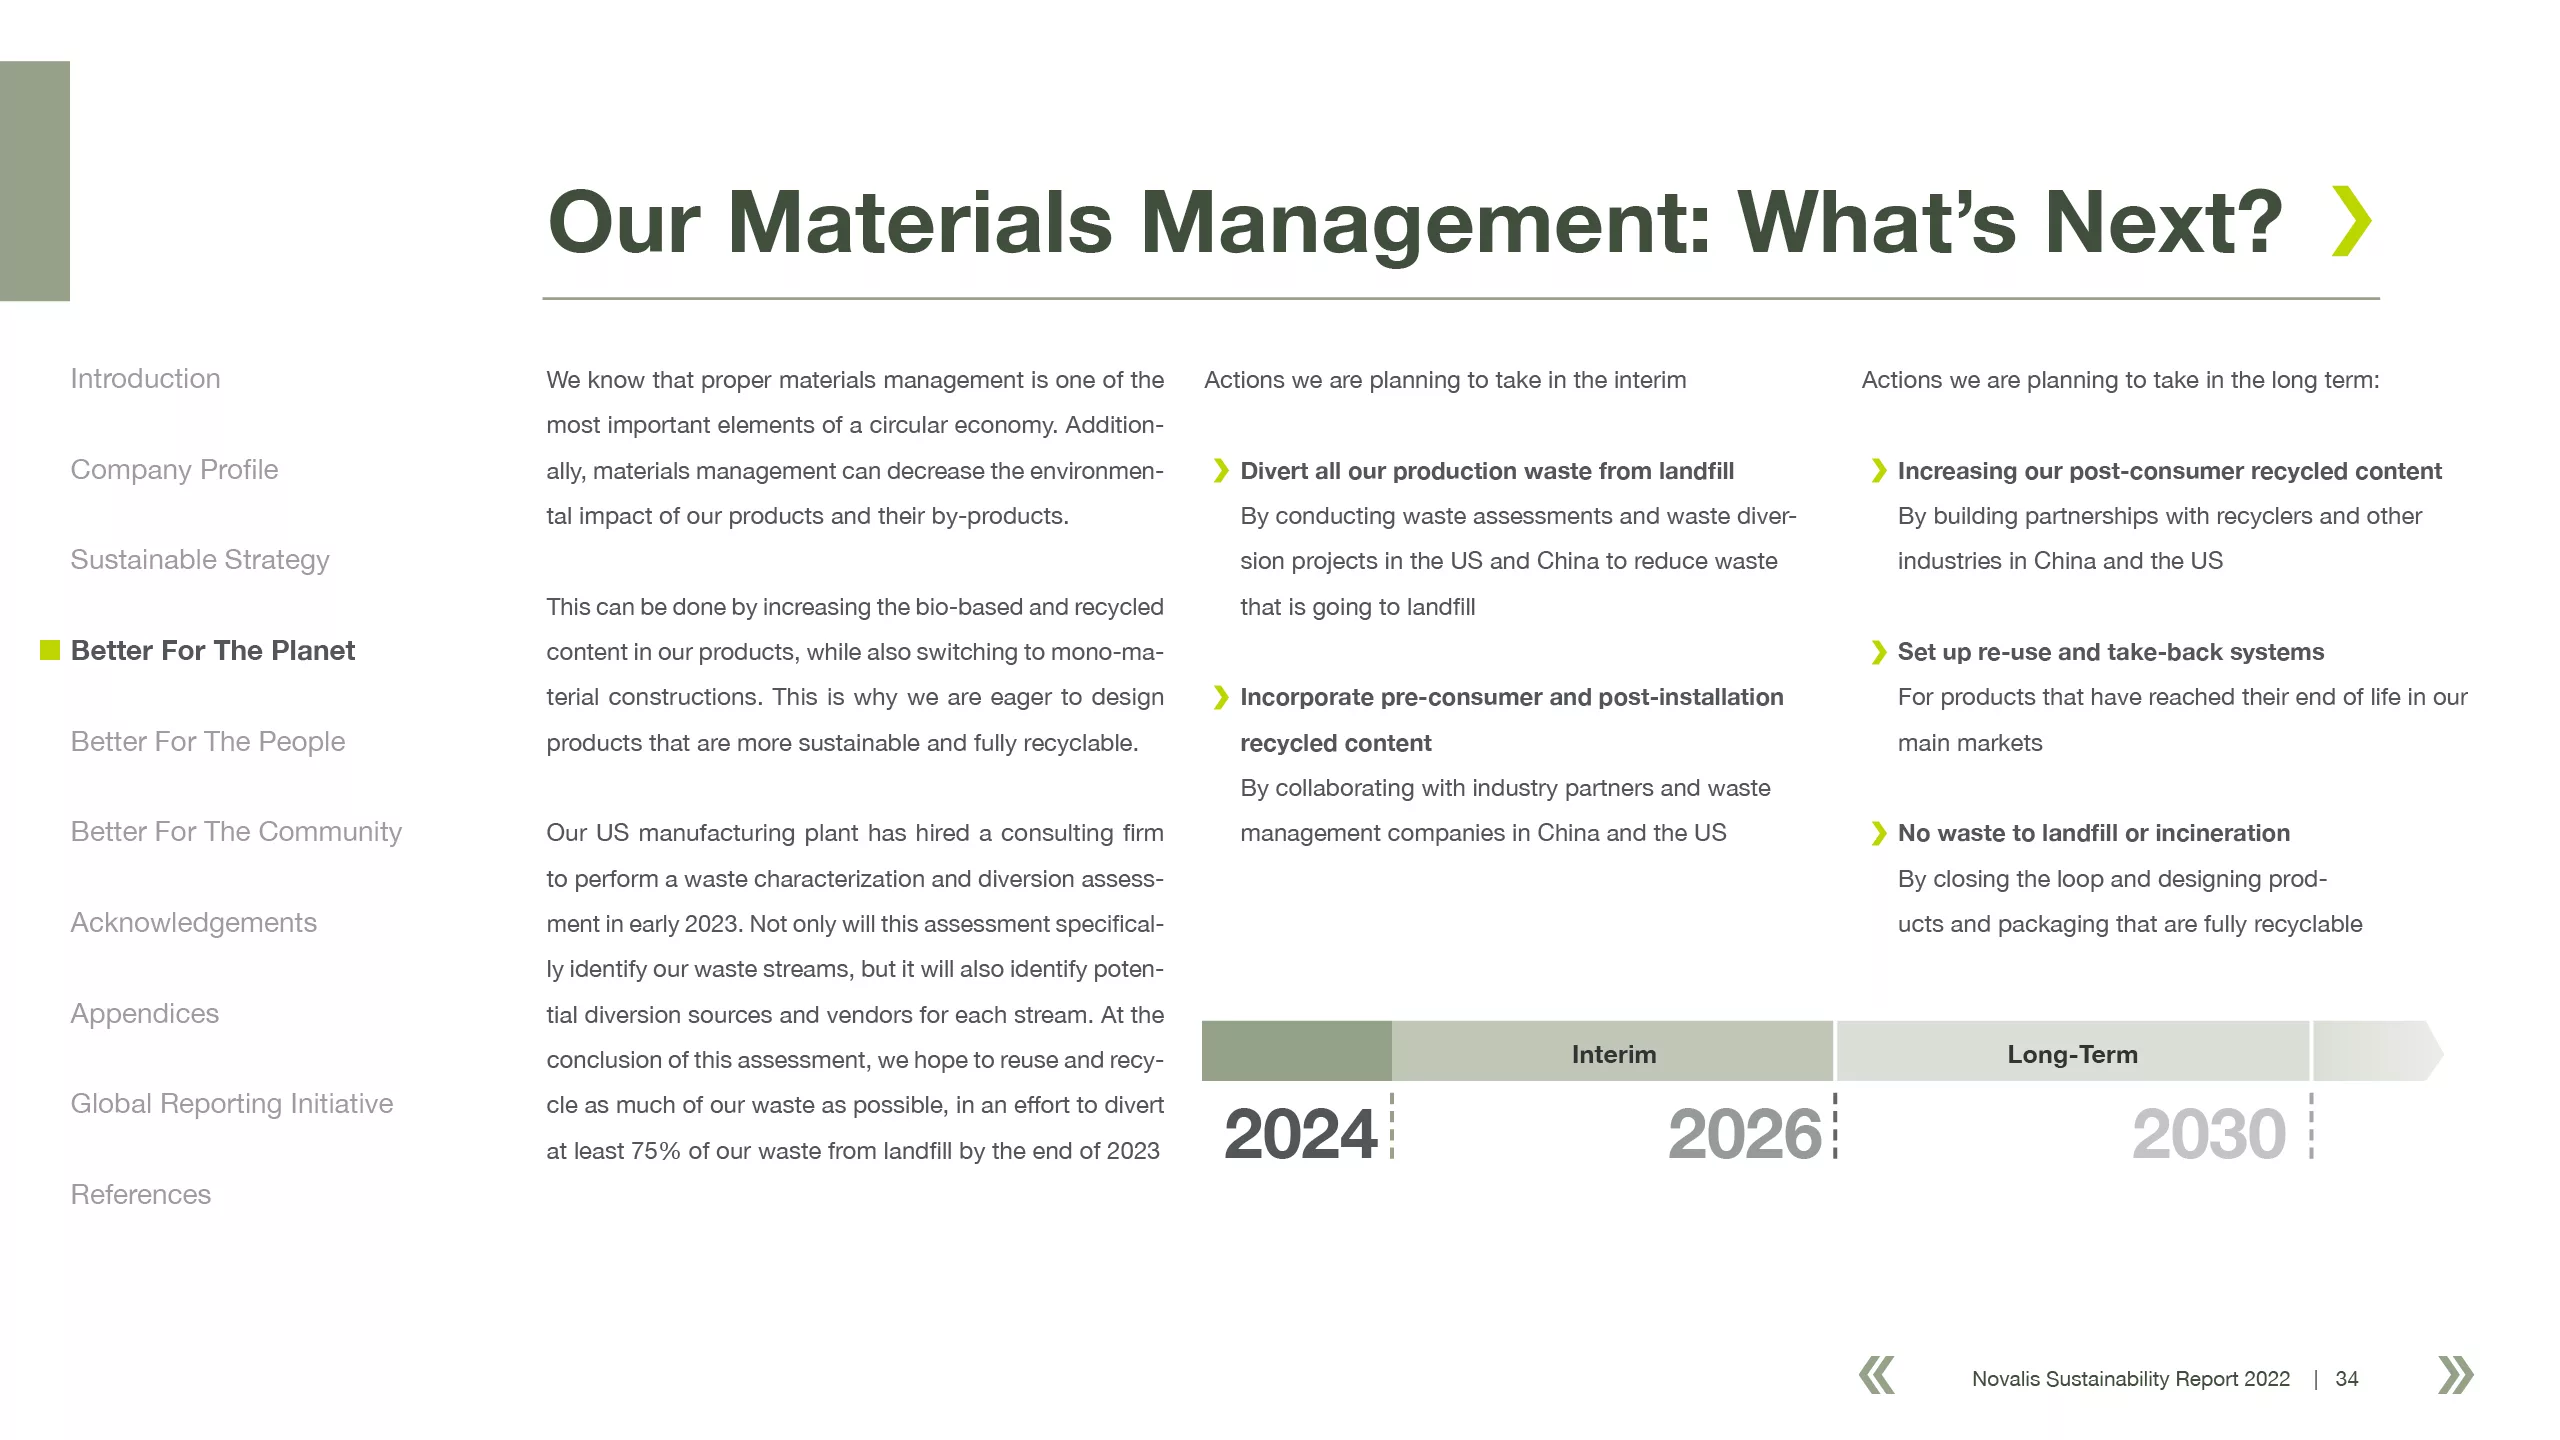Open the Appendices section

click(144, 1014)
